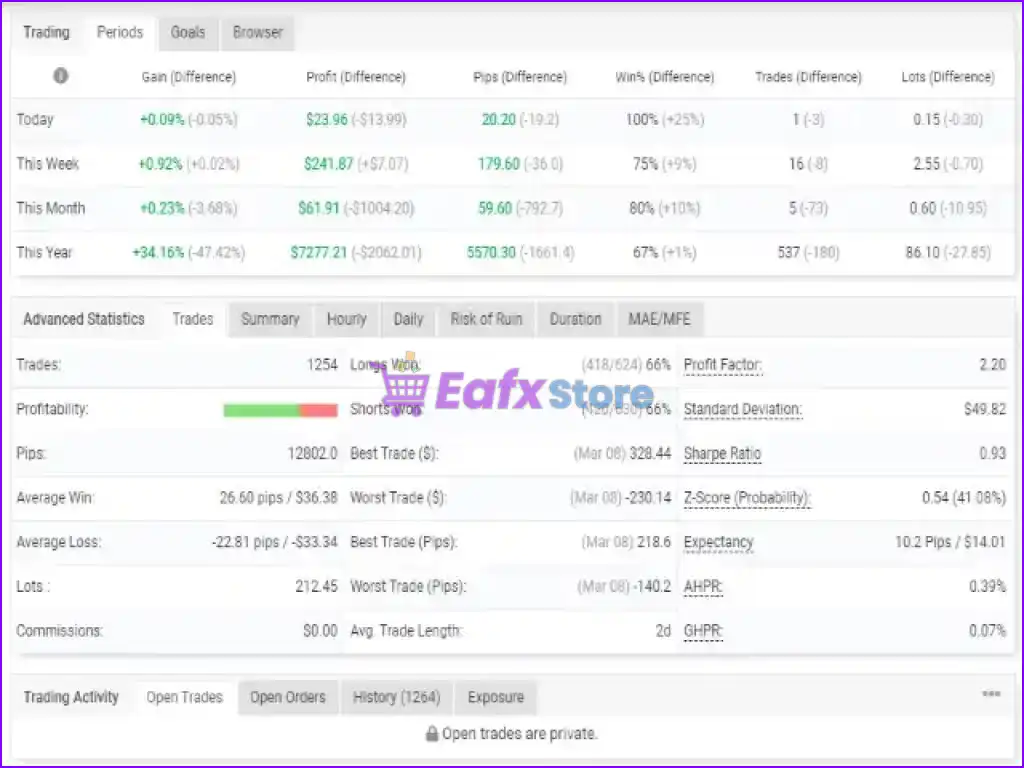Click the three-dots menu in Trading Activity
Viewport: 1024px width, 768px height.
991,694
